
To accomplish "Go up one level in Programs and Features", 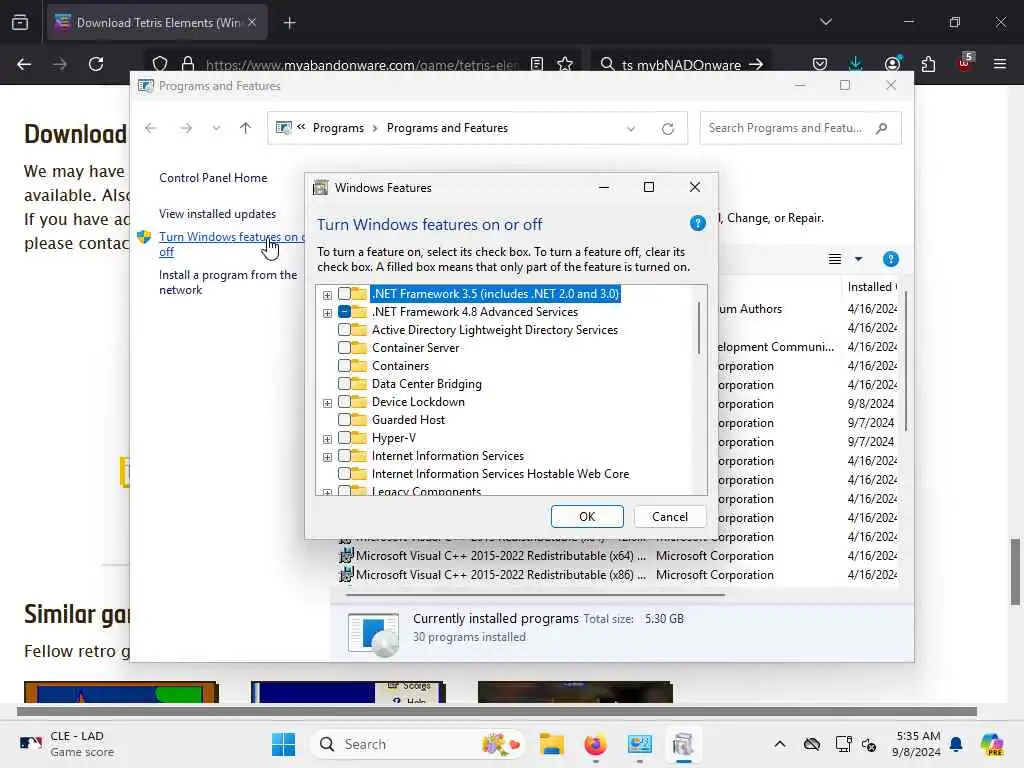I will click(246, 128).
